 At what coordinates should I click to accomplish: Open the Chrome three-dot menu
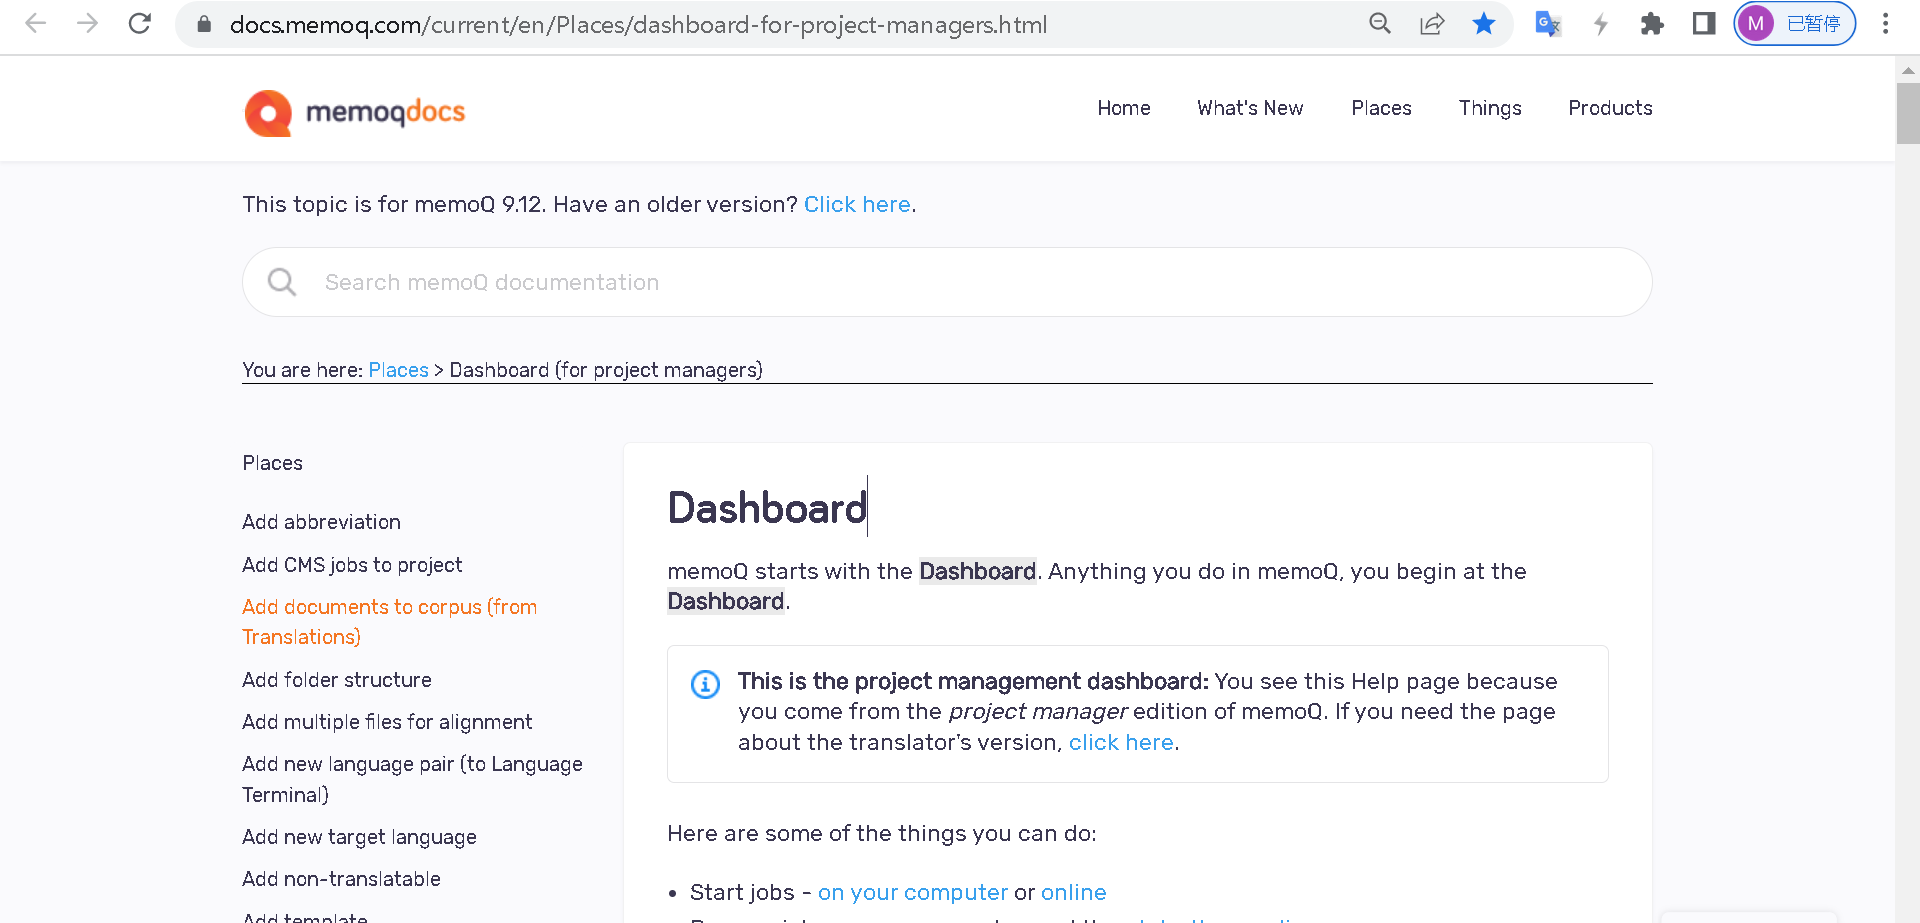point(1886,24)
